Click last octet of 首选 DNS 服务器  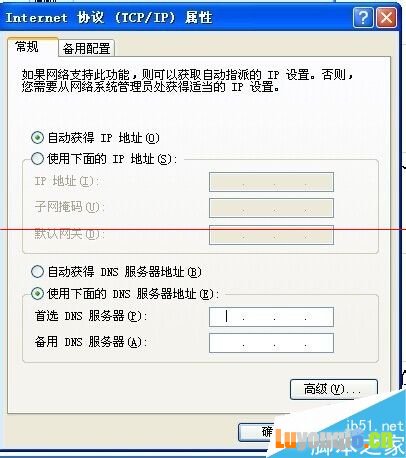point(319,317)
